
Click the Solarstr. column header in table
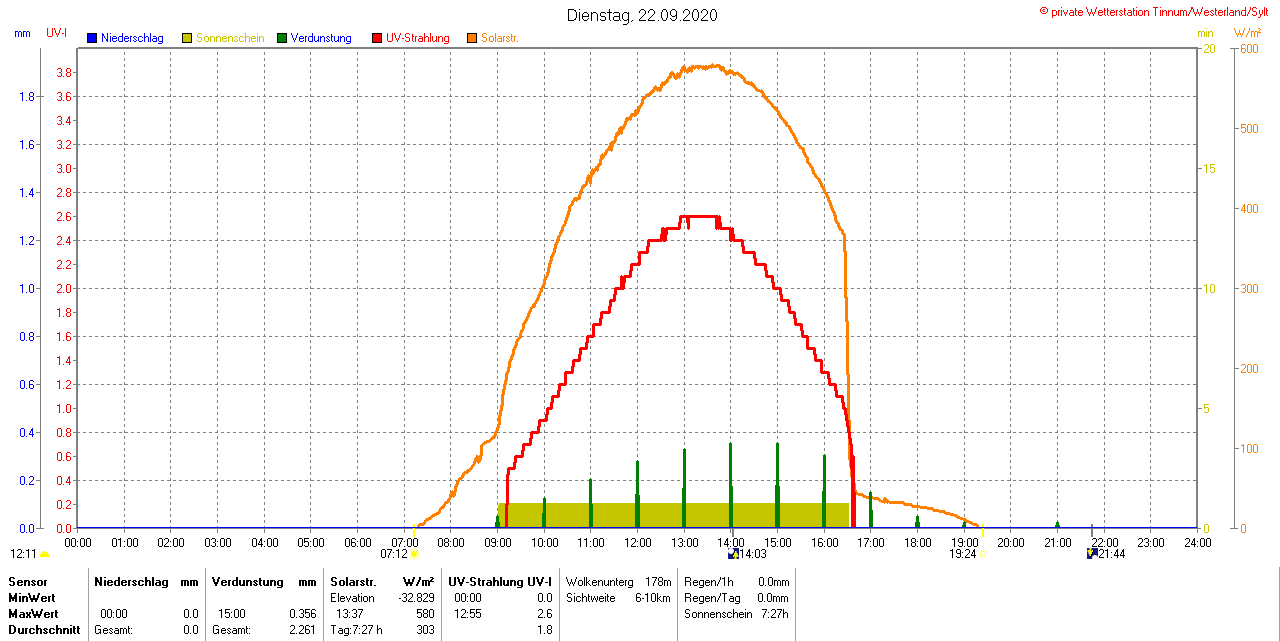click(352, 581)
